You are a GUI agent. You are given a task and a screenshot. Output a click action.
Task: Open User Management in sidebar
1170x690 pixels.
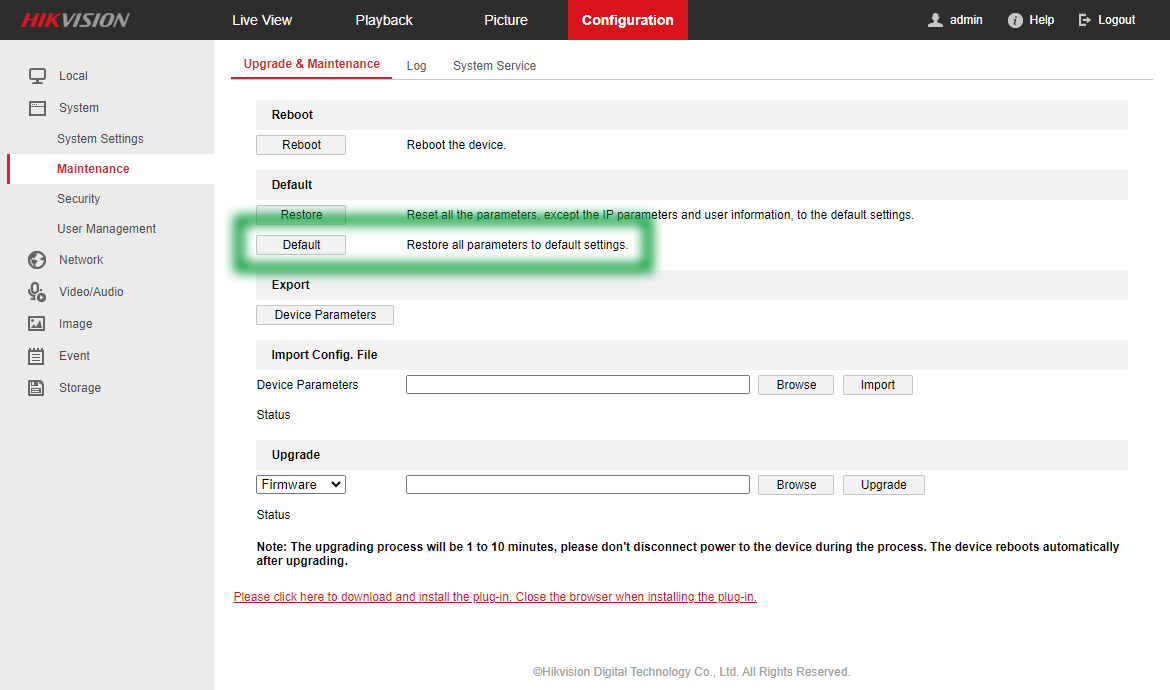pyautogui.click(x=107, y=229)
